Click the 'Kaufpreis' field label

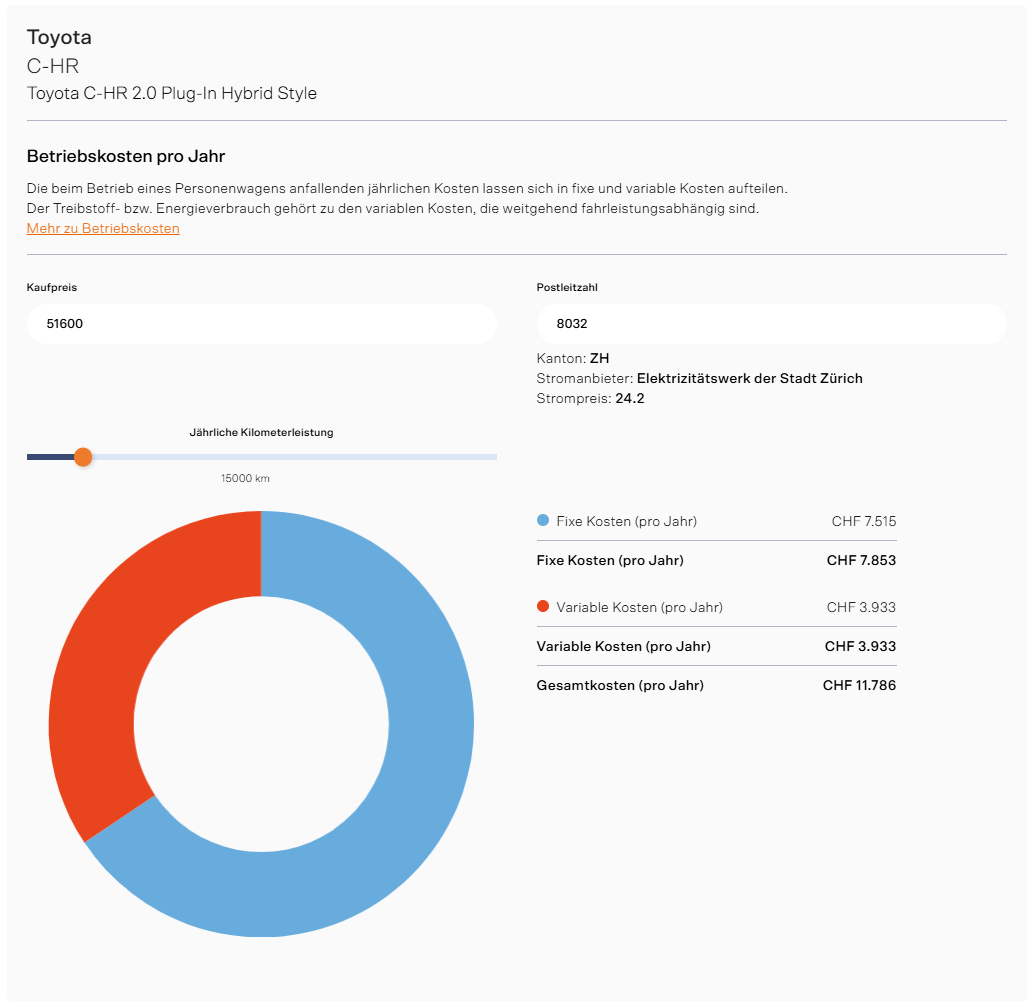(51, 288)
